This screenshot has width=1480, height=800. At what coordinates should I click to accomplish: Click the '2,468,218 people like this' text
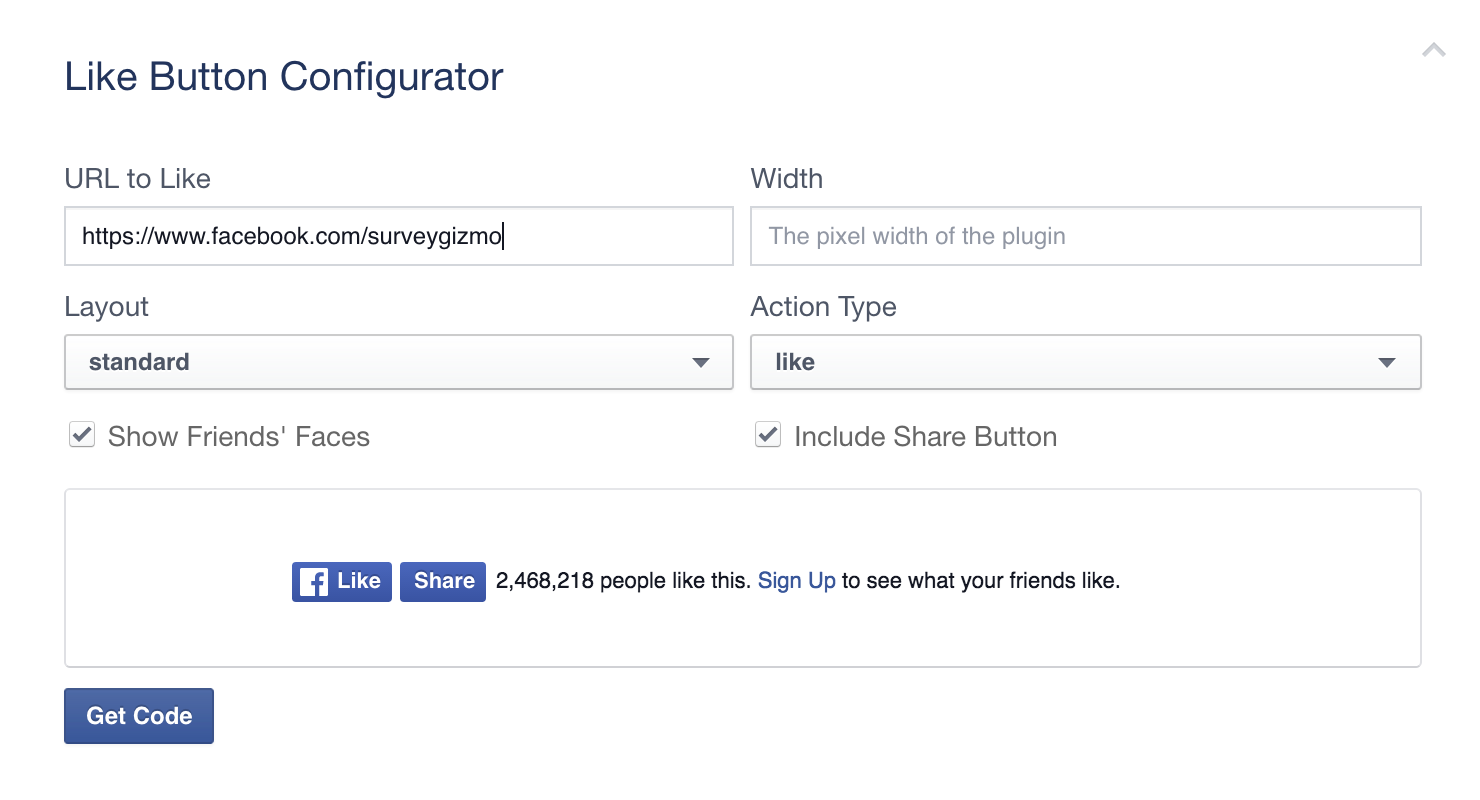tap(623, 581)
